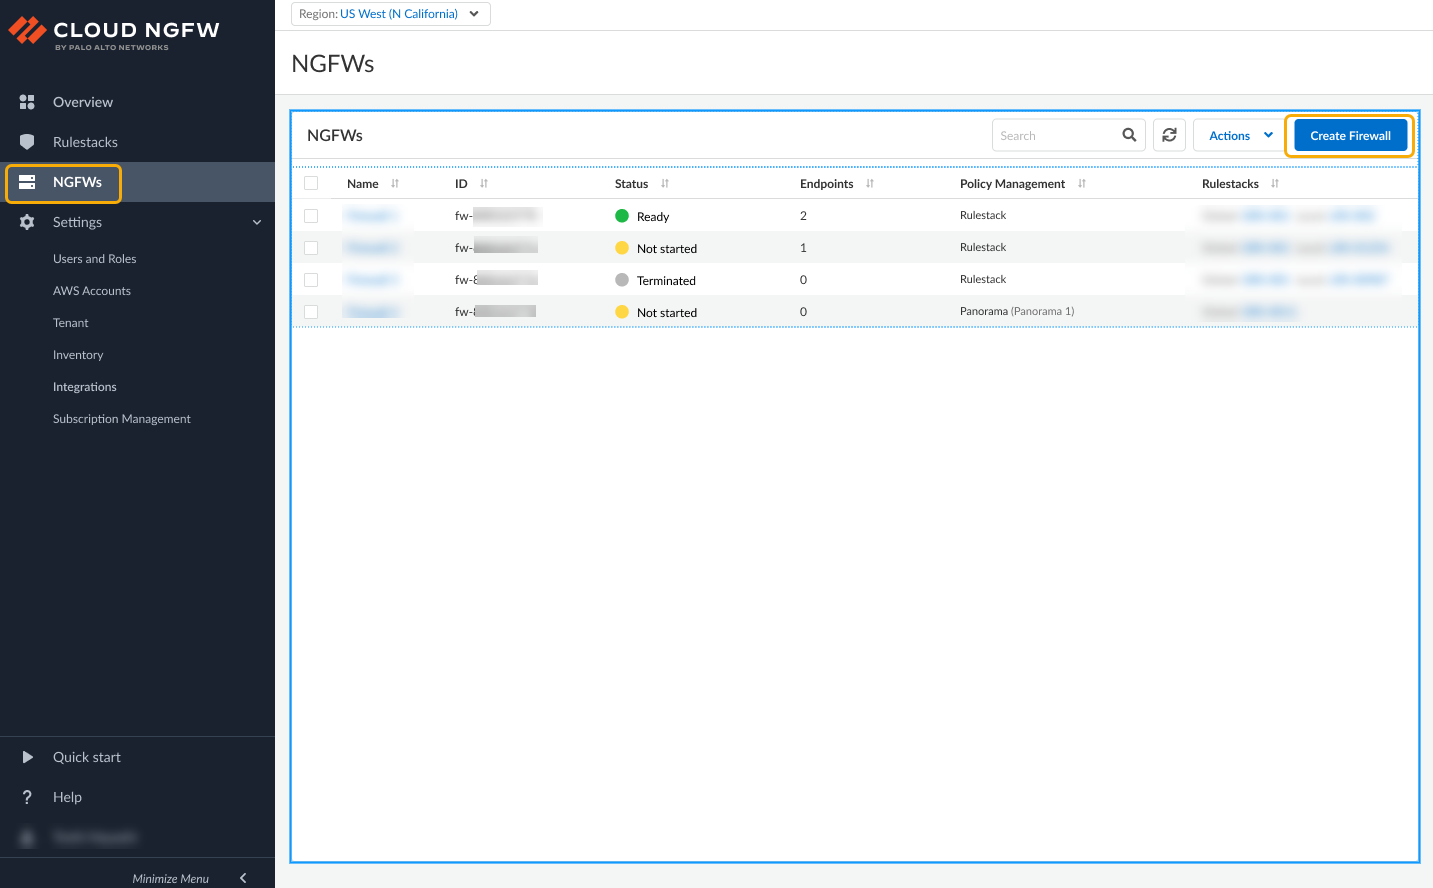Viewport: 1433px width, 888px height.
Task: Go to AWS Accounts settings page
Action: pyautogui.click(x=92, y=291)
